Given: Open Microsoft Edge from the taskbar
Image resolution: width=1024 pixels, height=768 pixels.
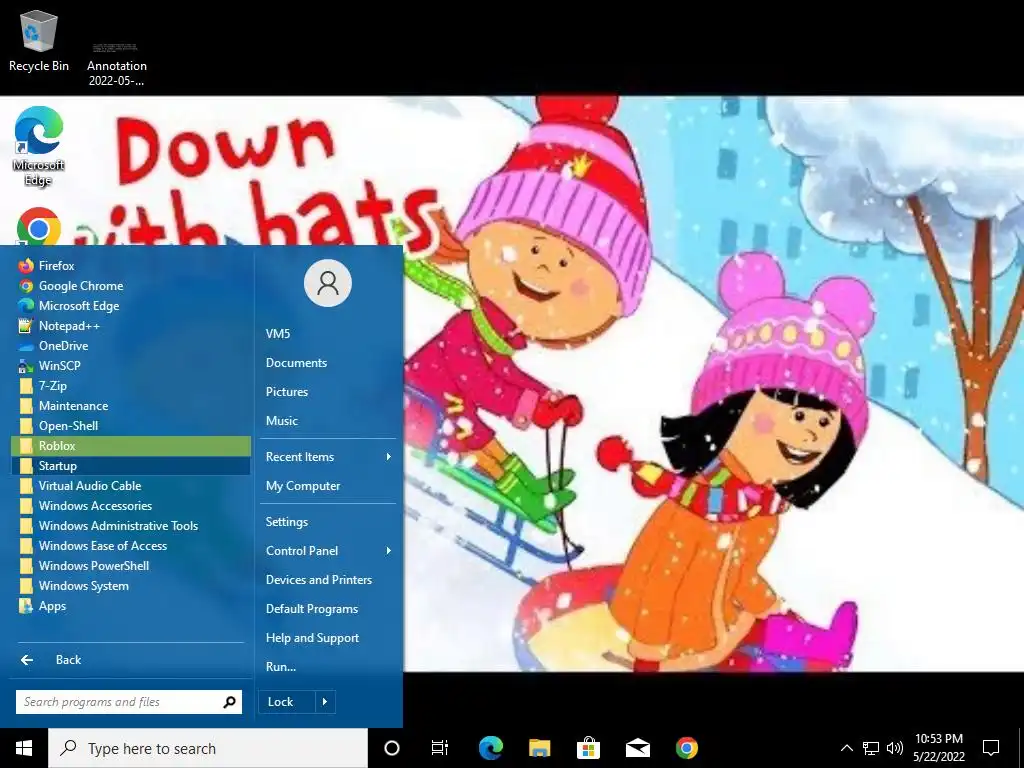Looking at the screenshot, I should tap(490, 748).
